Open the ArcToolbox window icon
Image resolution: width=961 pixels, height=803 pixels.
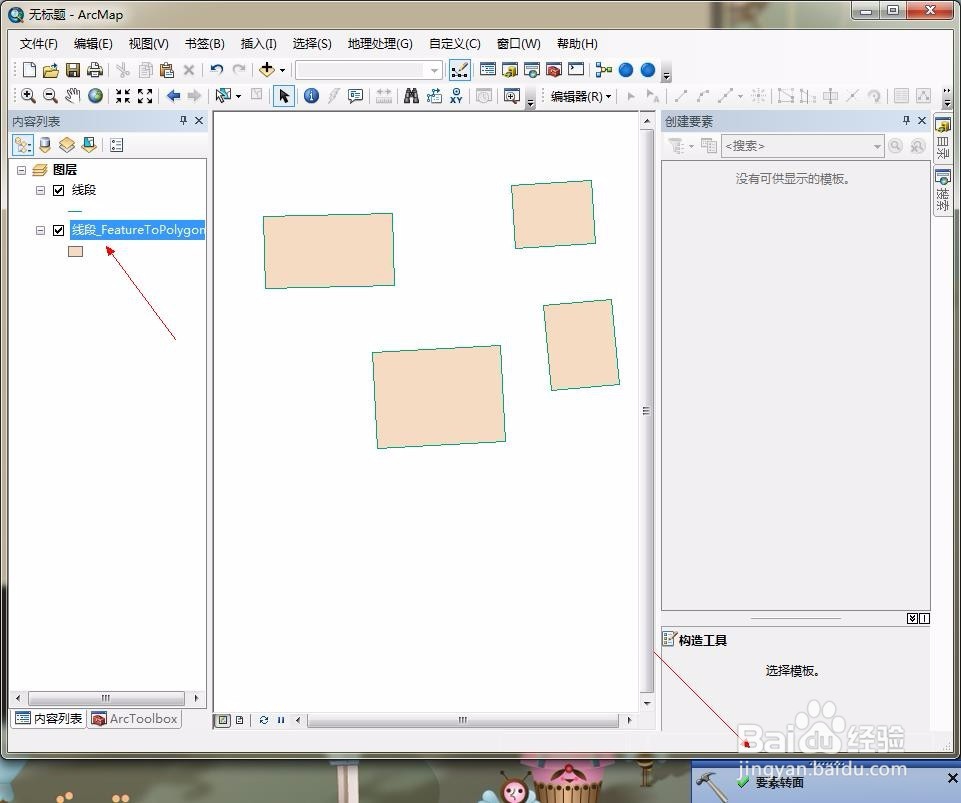(x=554, y=70)
